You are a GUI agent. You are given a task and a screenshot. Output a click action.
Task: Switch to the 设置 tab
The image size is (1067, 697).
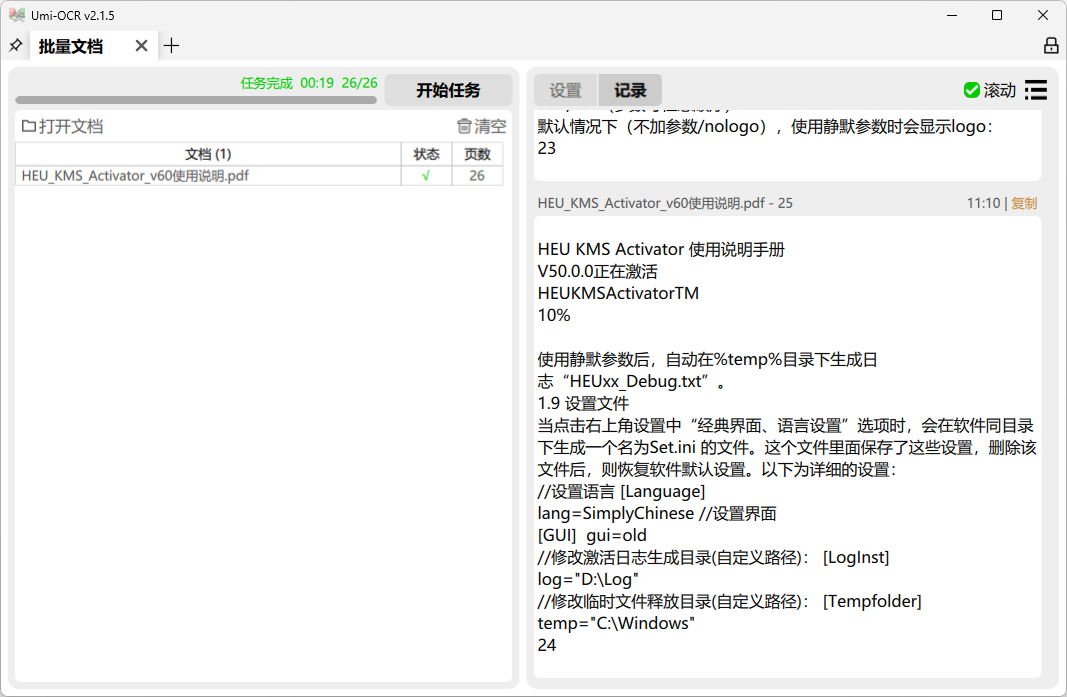(x=565, y=90)
